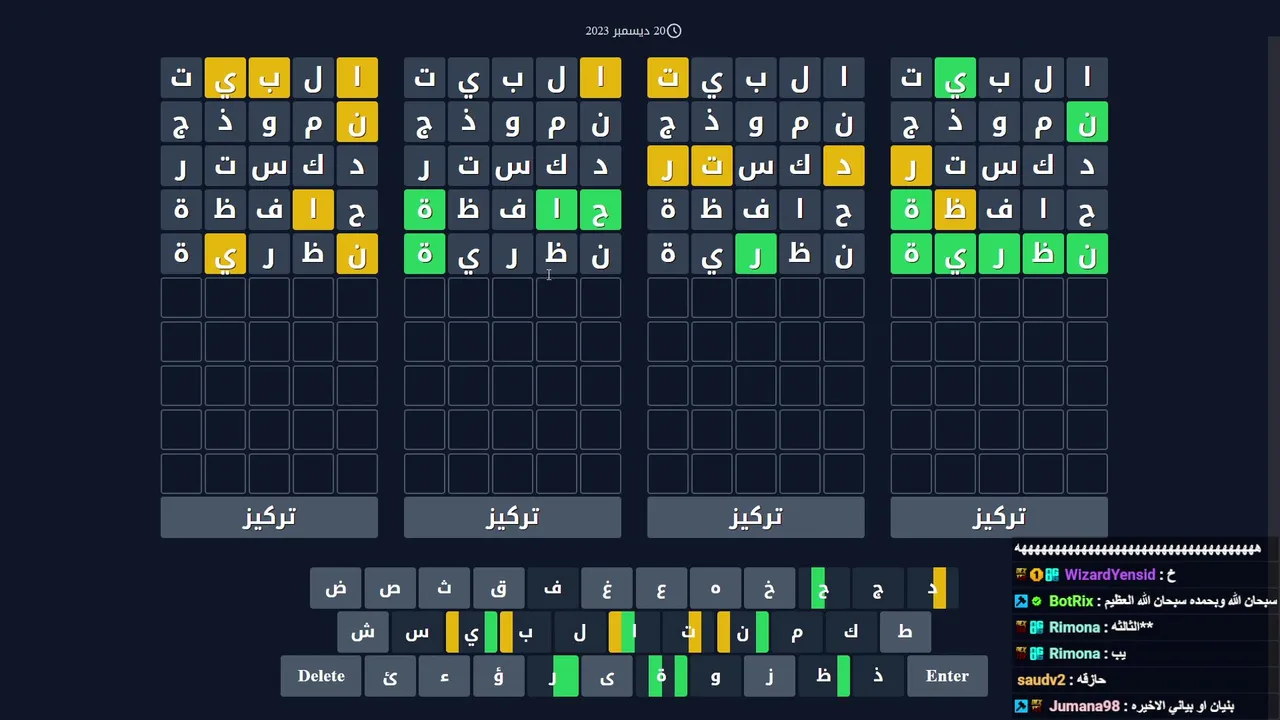The height and width of the screenshot is (720, 1280).
Task: Tap the ف key on the keyboard
Action: 552,588
